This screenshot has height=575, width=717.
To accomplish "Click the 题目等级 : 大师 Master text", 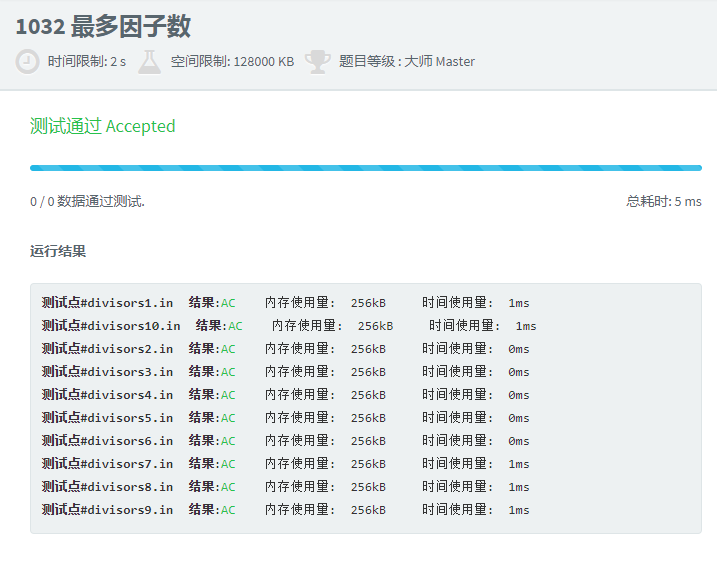I will 407,61.
